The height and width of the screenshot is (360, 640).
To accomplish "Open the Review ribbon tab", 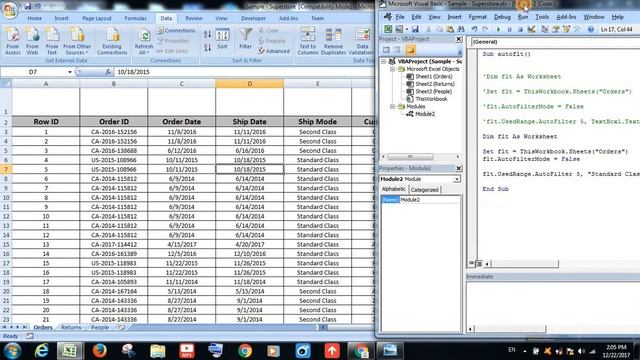I will (x=193, y=18).
